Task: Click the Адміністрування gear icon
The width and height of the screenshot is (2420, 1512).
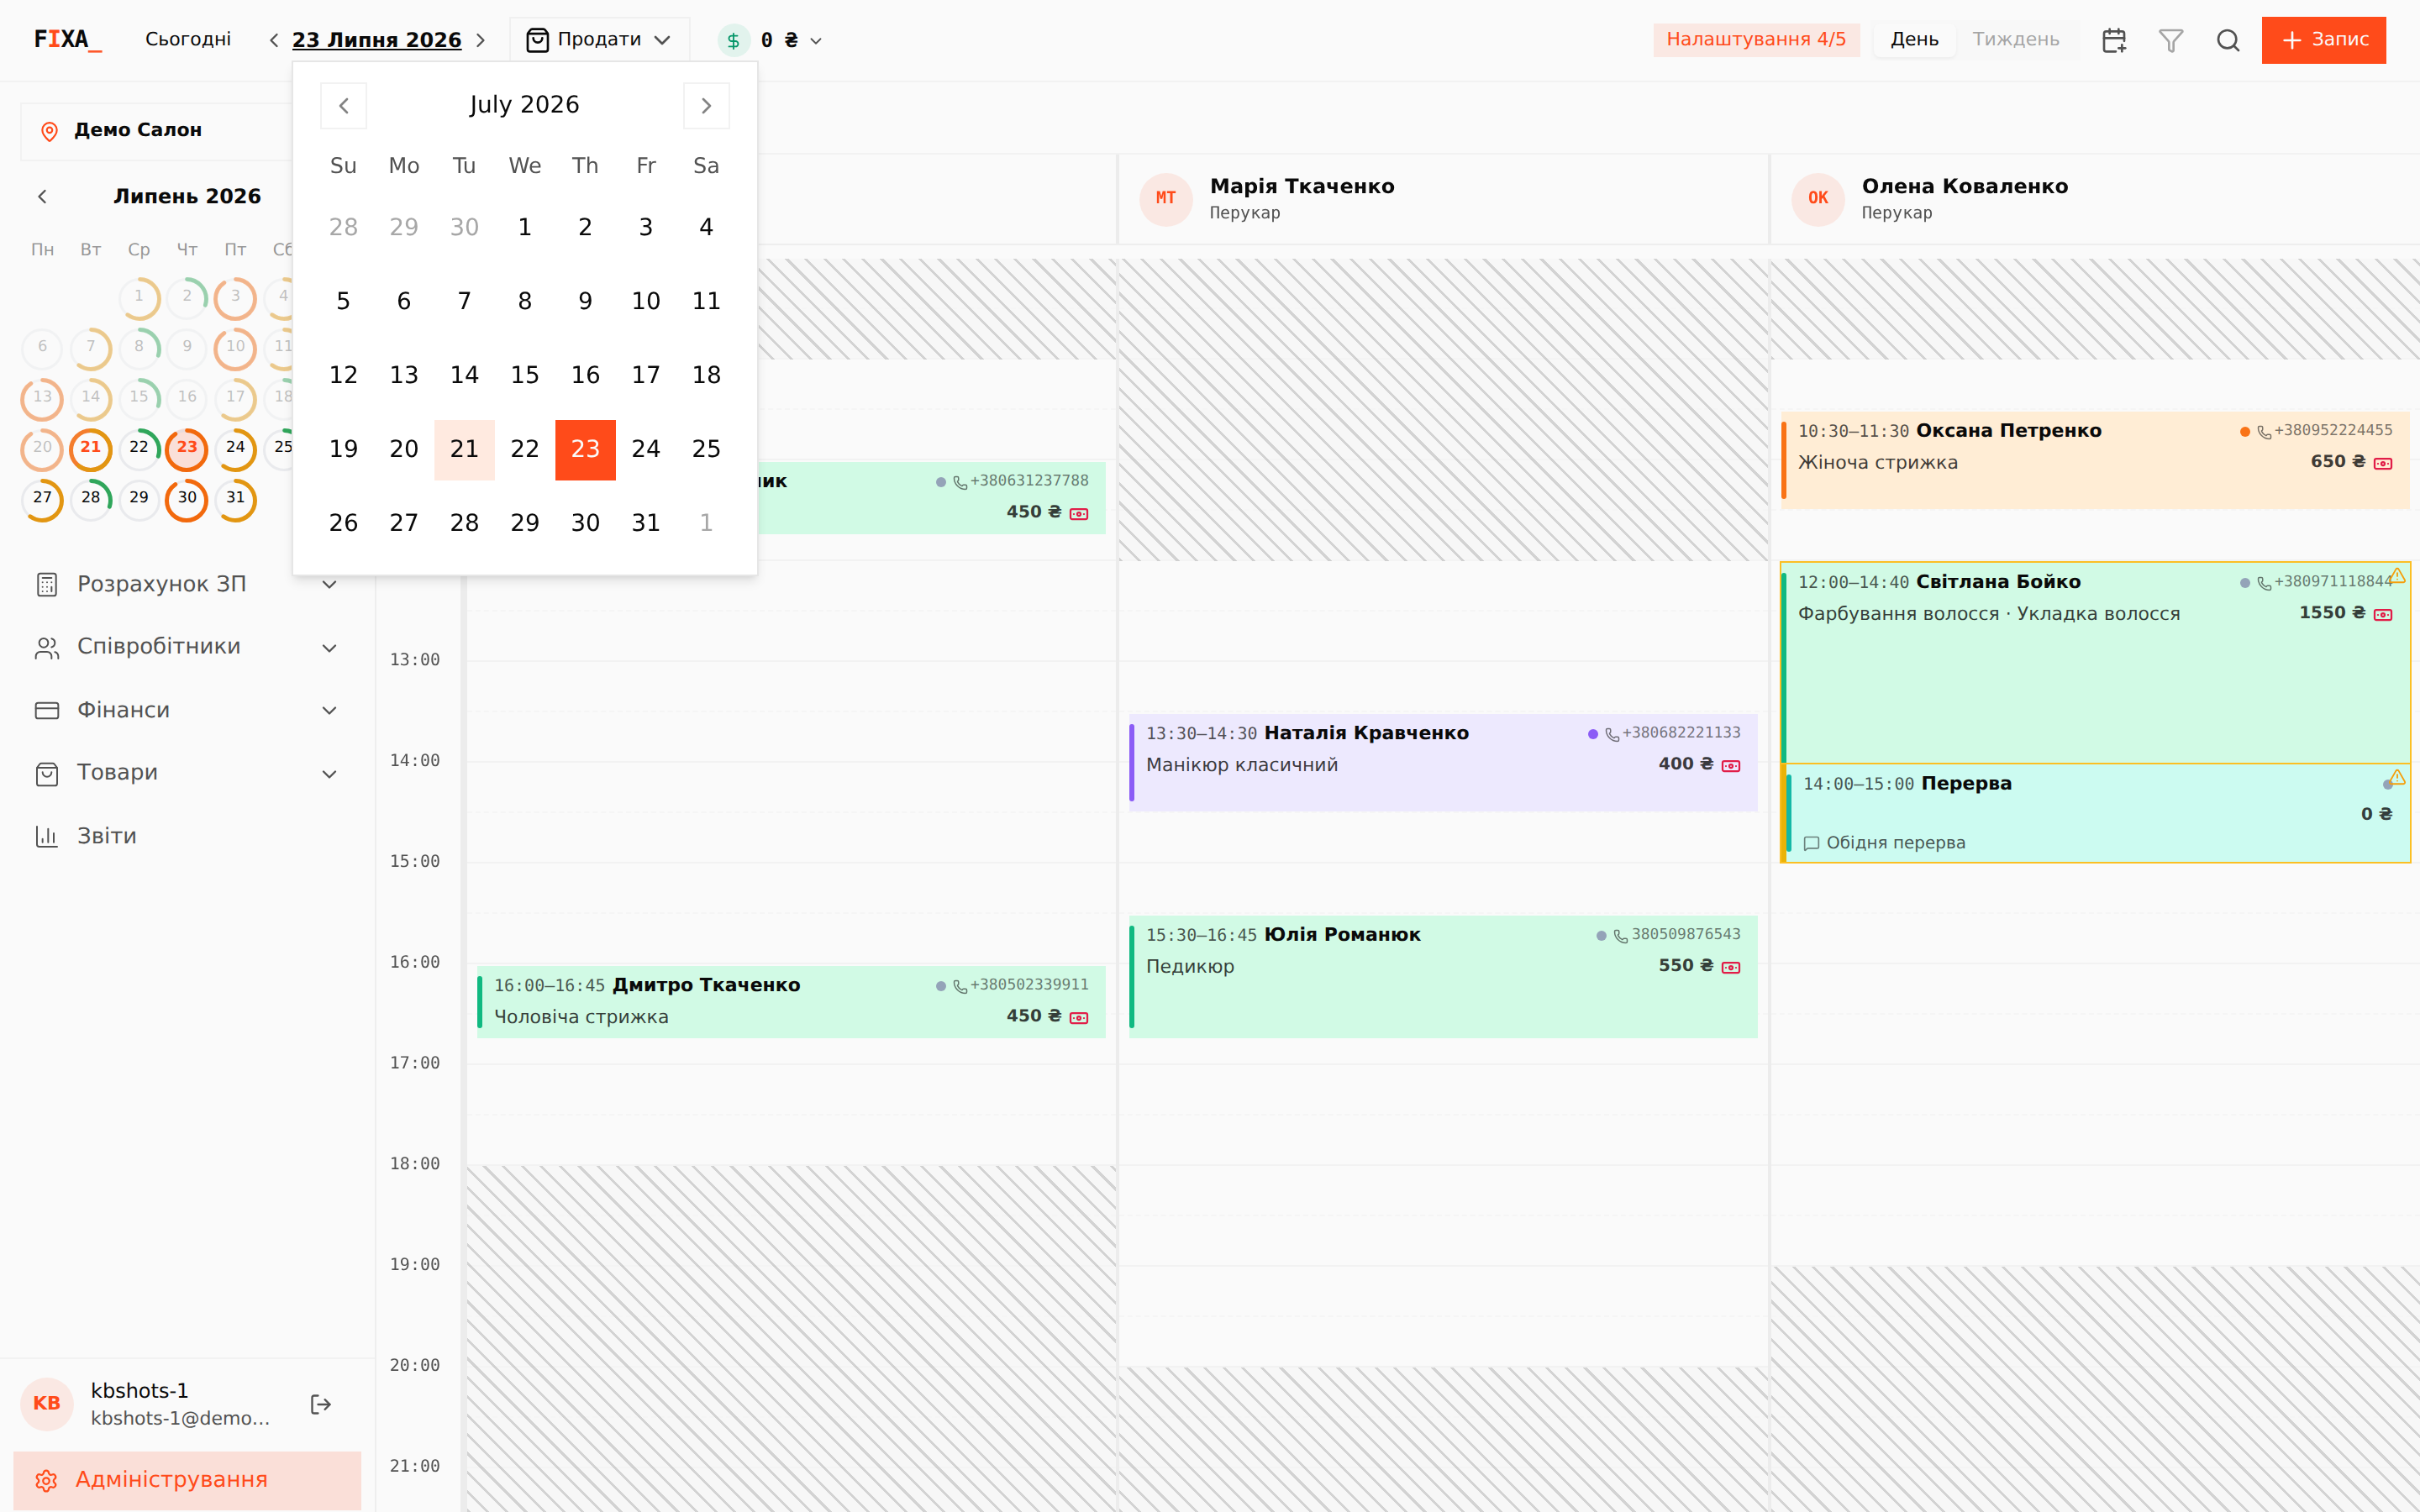Action: [x=46, y=1481]
